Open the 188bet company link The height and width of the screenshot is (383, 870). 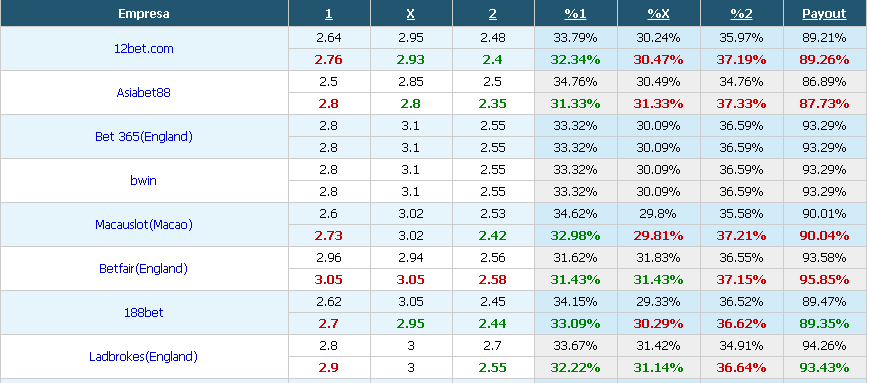[144, 313]
